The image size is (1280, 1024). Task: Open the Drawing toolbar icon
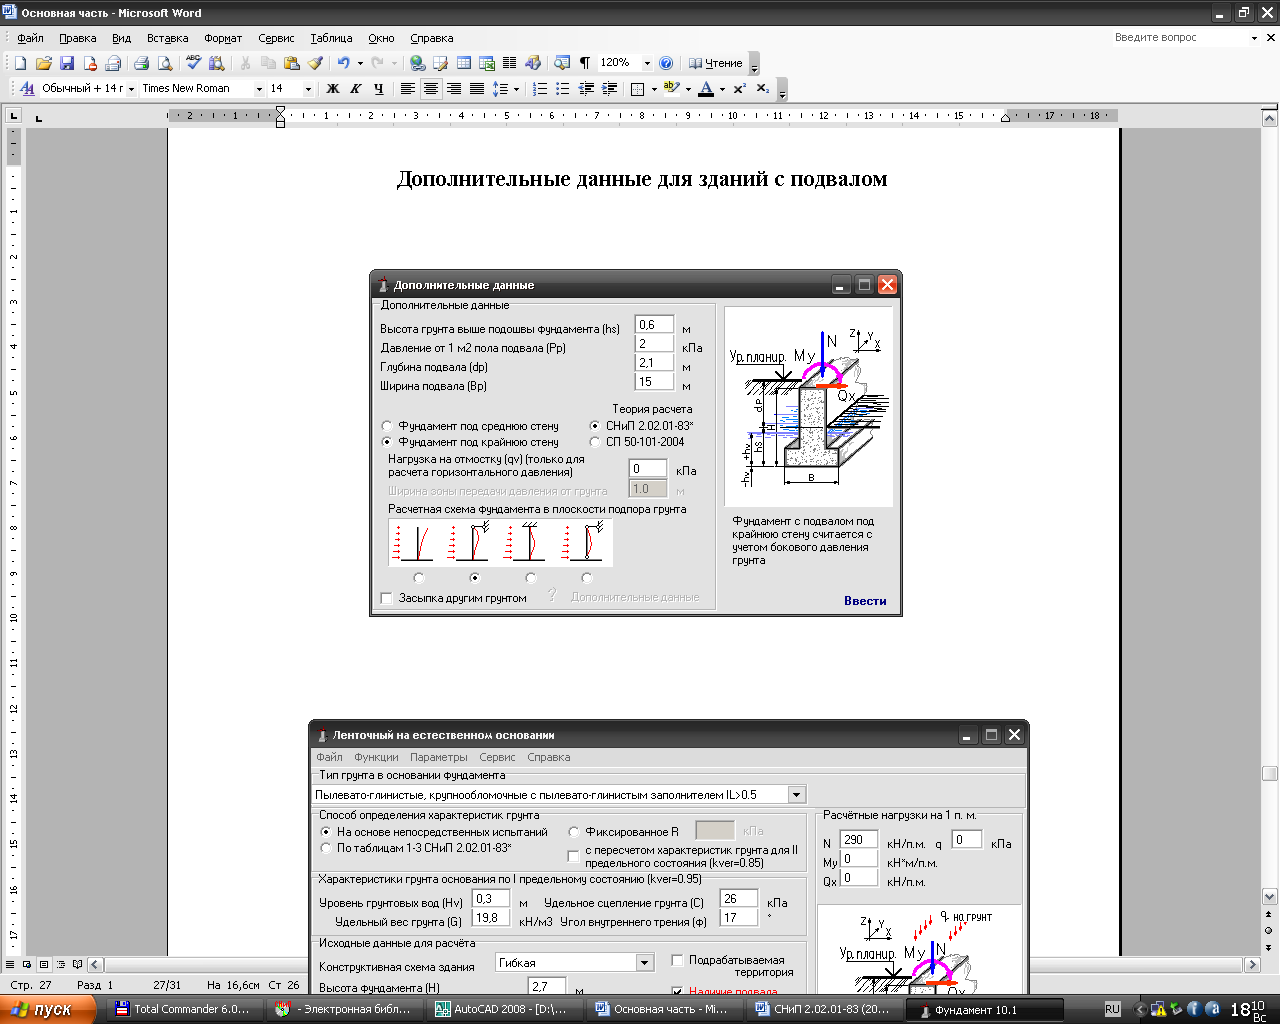pyautogui.click(x=533, y=63)
